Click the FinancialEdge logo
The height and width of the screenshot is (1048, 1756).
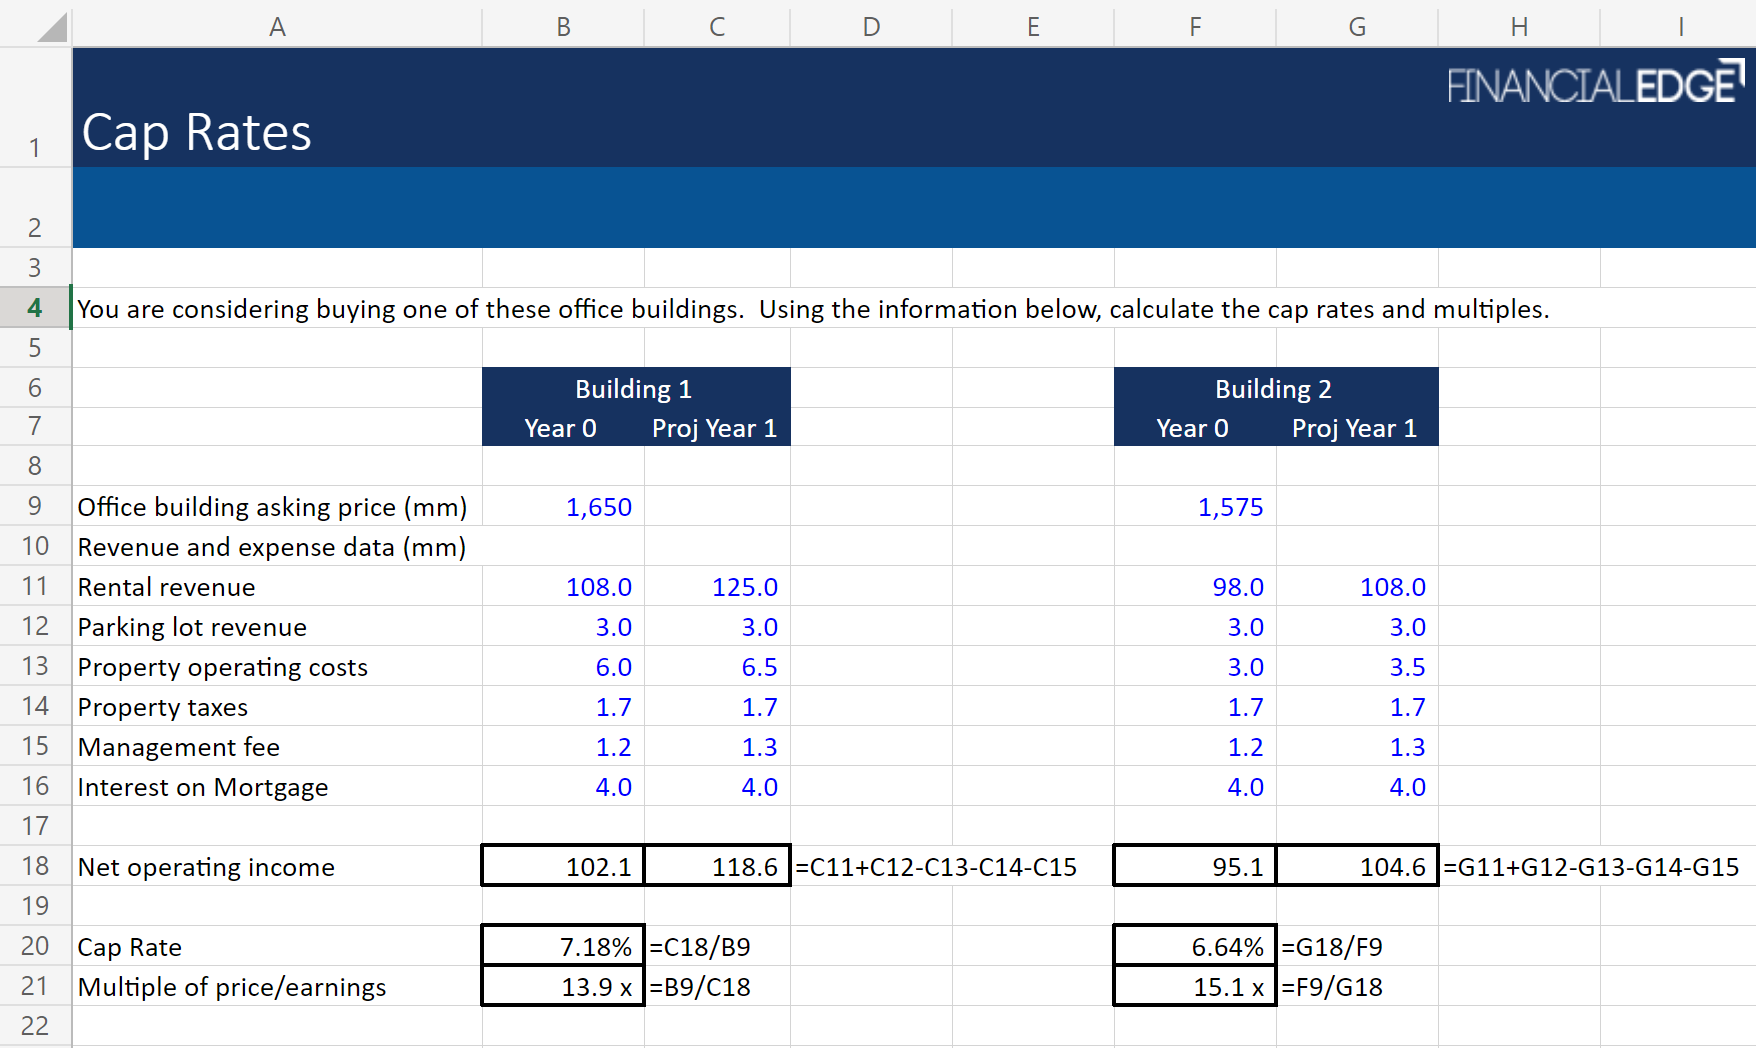tap(1594, 83)
